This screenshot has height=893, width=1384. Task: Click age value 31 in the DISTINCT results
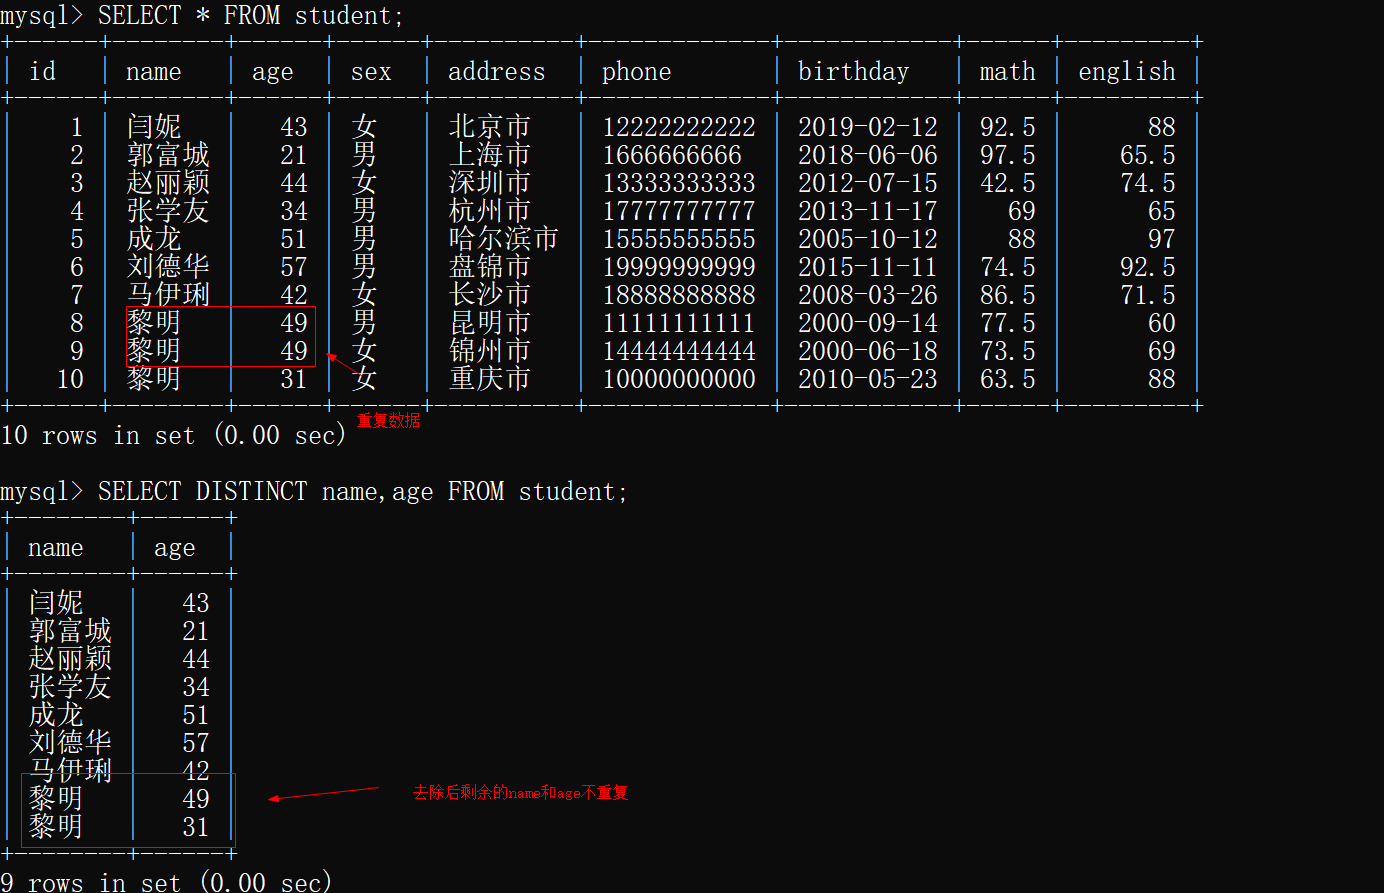pyautogui.click(x=195, y=827)
